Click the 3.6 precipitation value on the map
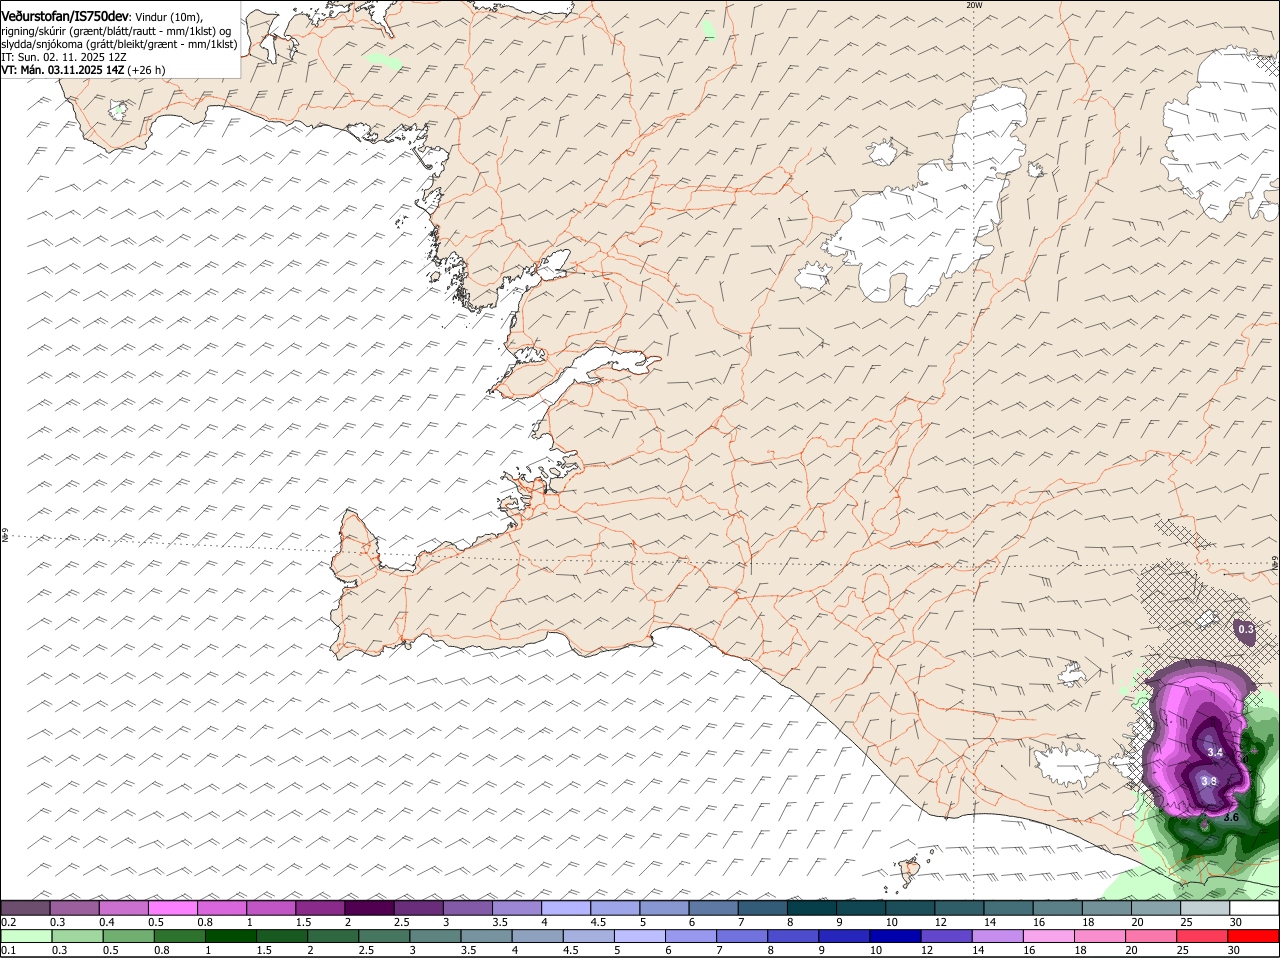The width and height of the screenshot is (1280, 958). click(1231, 817)
